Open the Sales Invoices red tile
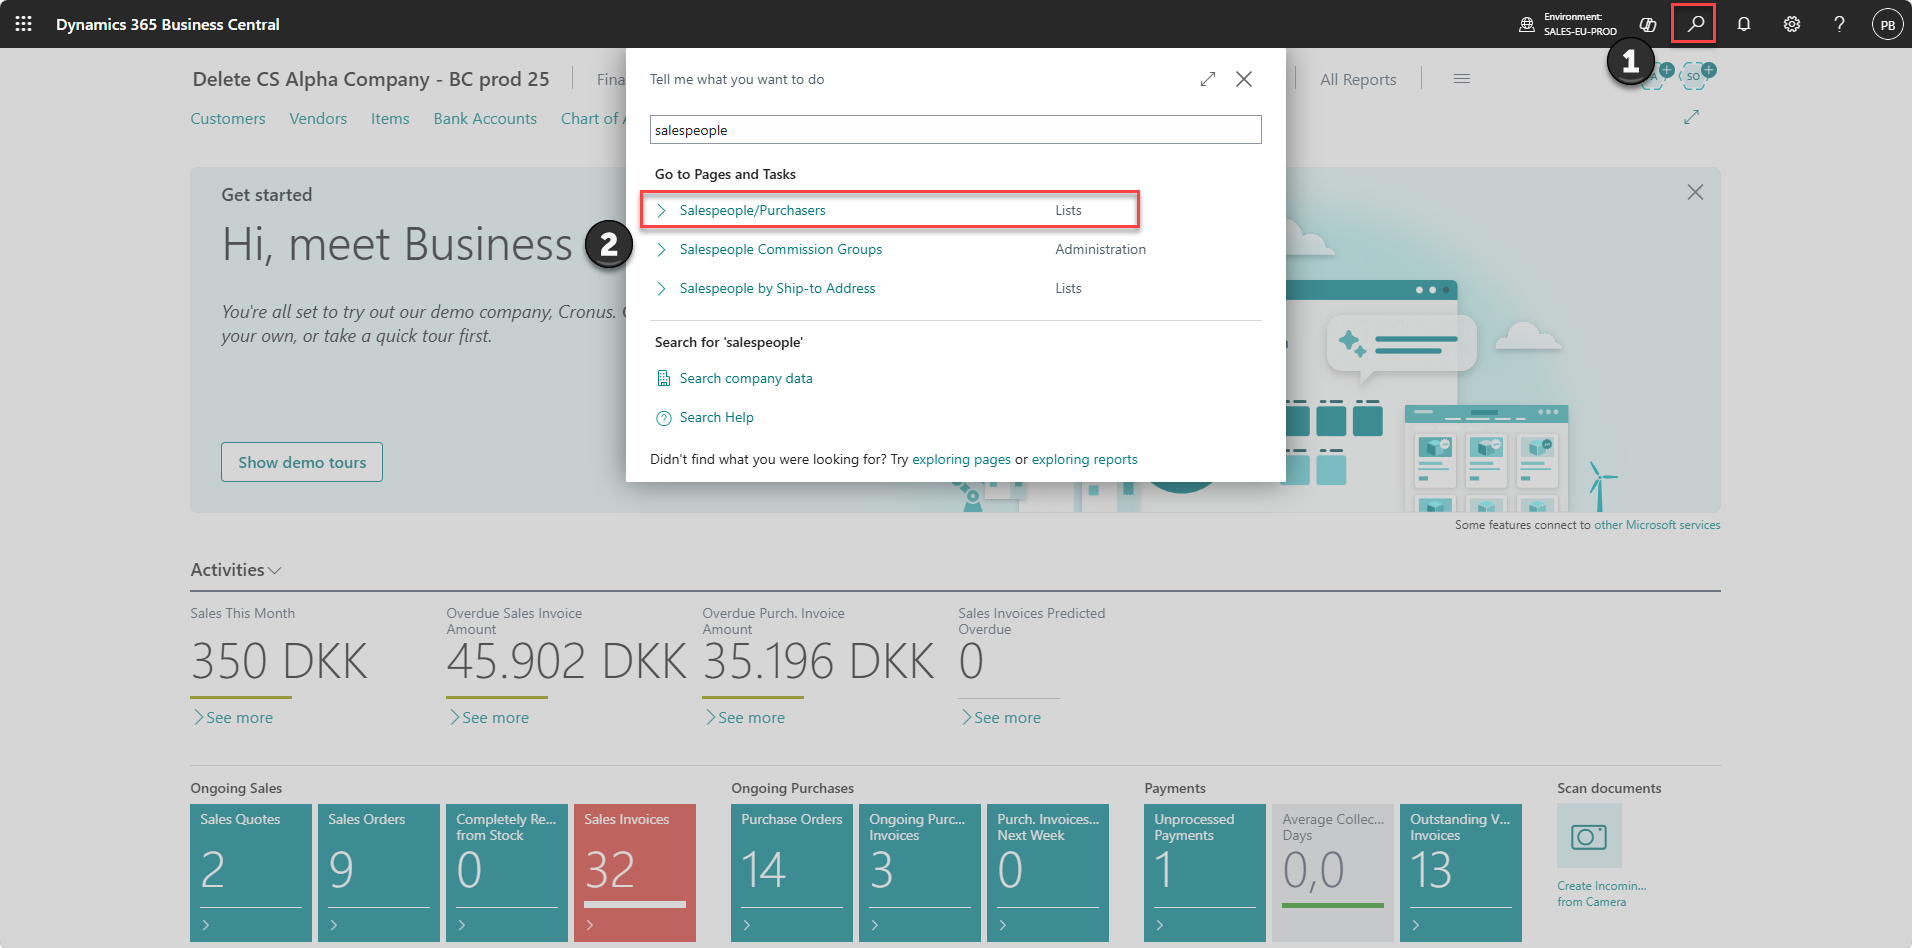This screenshot has width=1912, height=948. tap(634, 872)
